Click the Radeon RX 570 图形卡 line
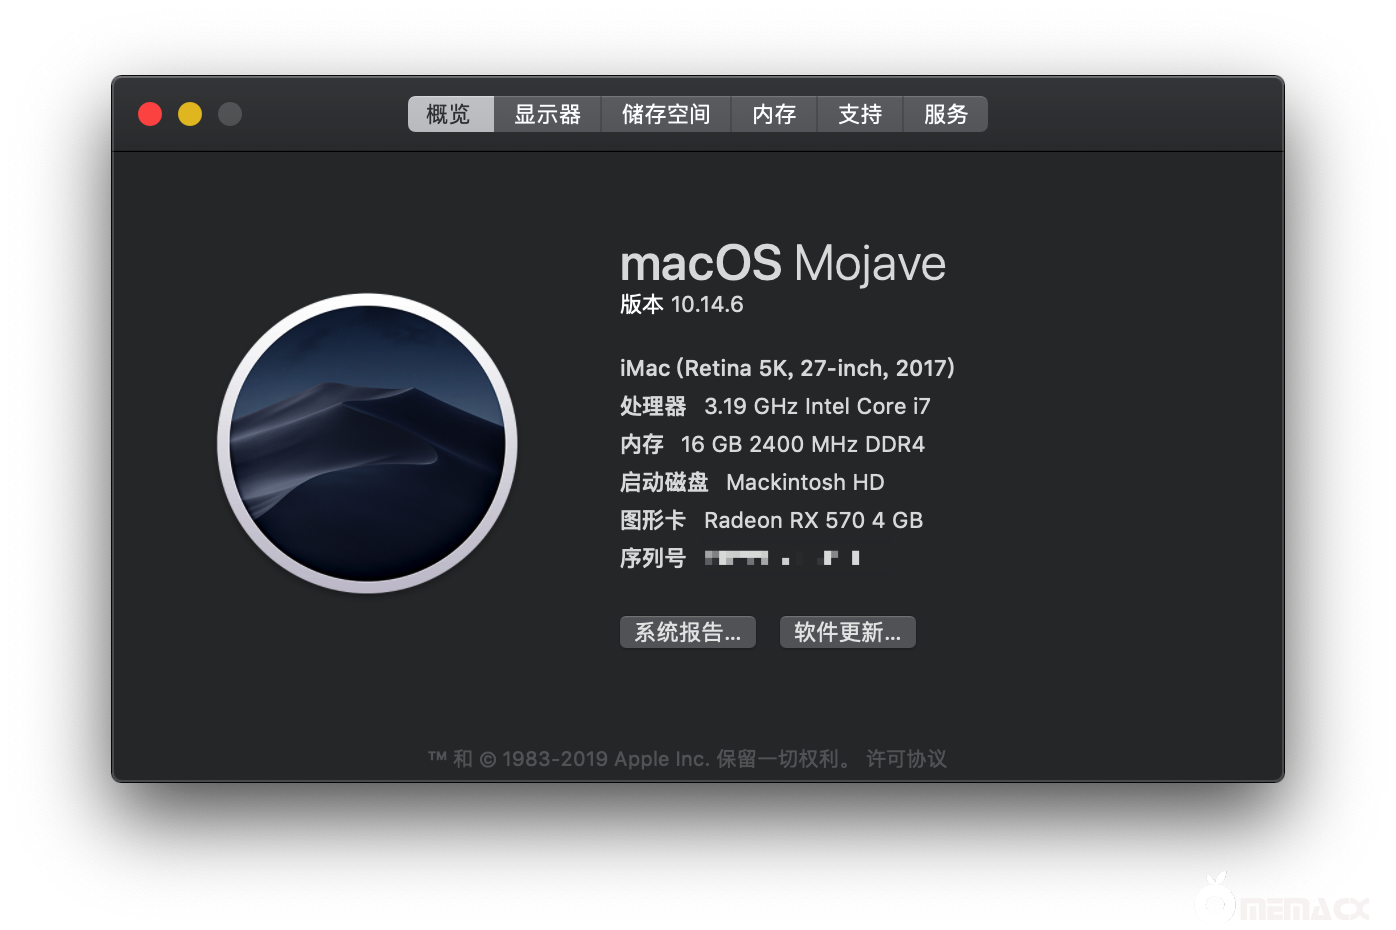The width and height of the screenshot is (1396, 930). (772, 520)
